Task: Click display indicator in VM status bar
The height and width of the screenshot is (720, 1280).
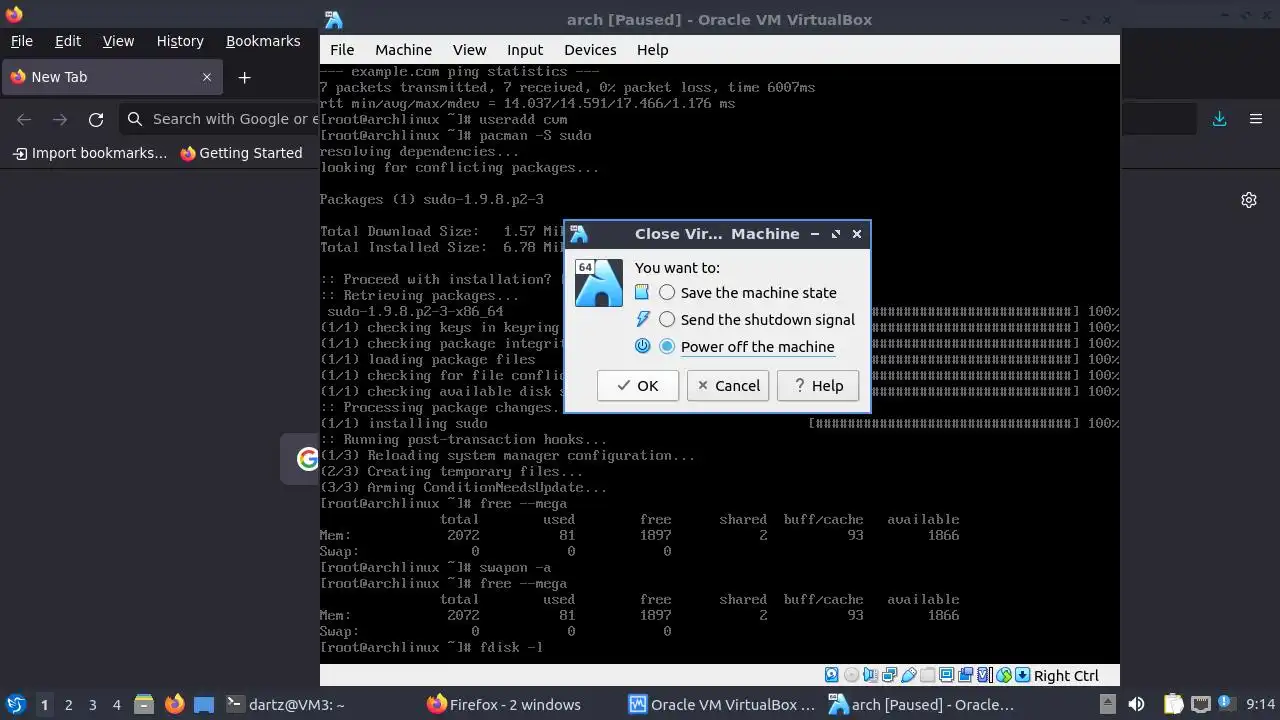Action: tap(947, 676)
